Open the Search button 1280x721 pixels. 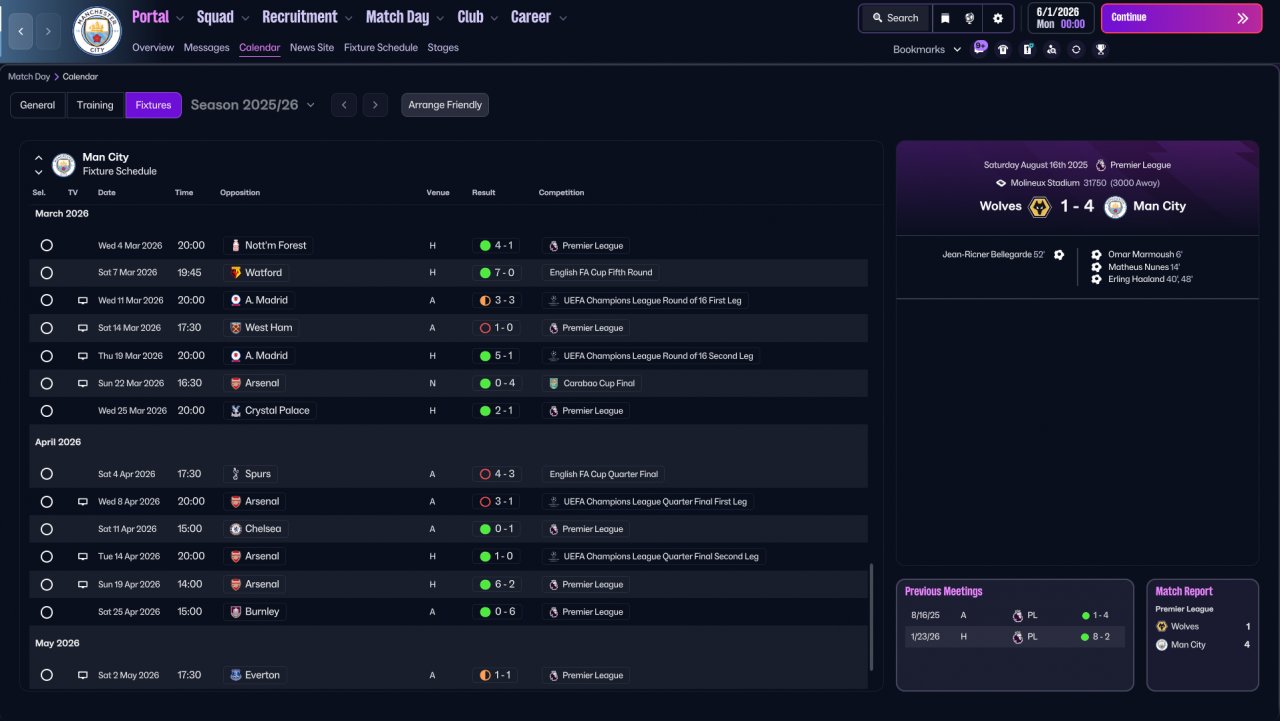[894, 18]
